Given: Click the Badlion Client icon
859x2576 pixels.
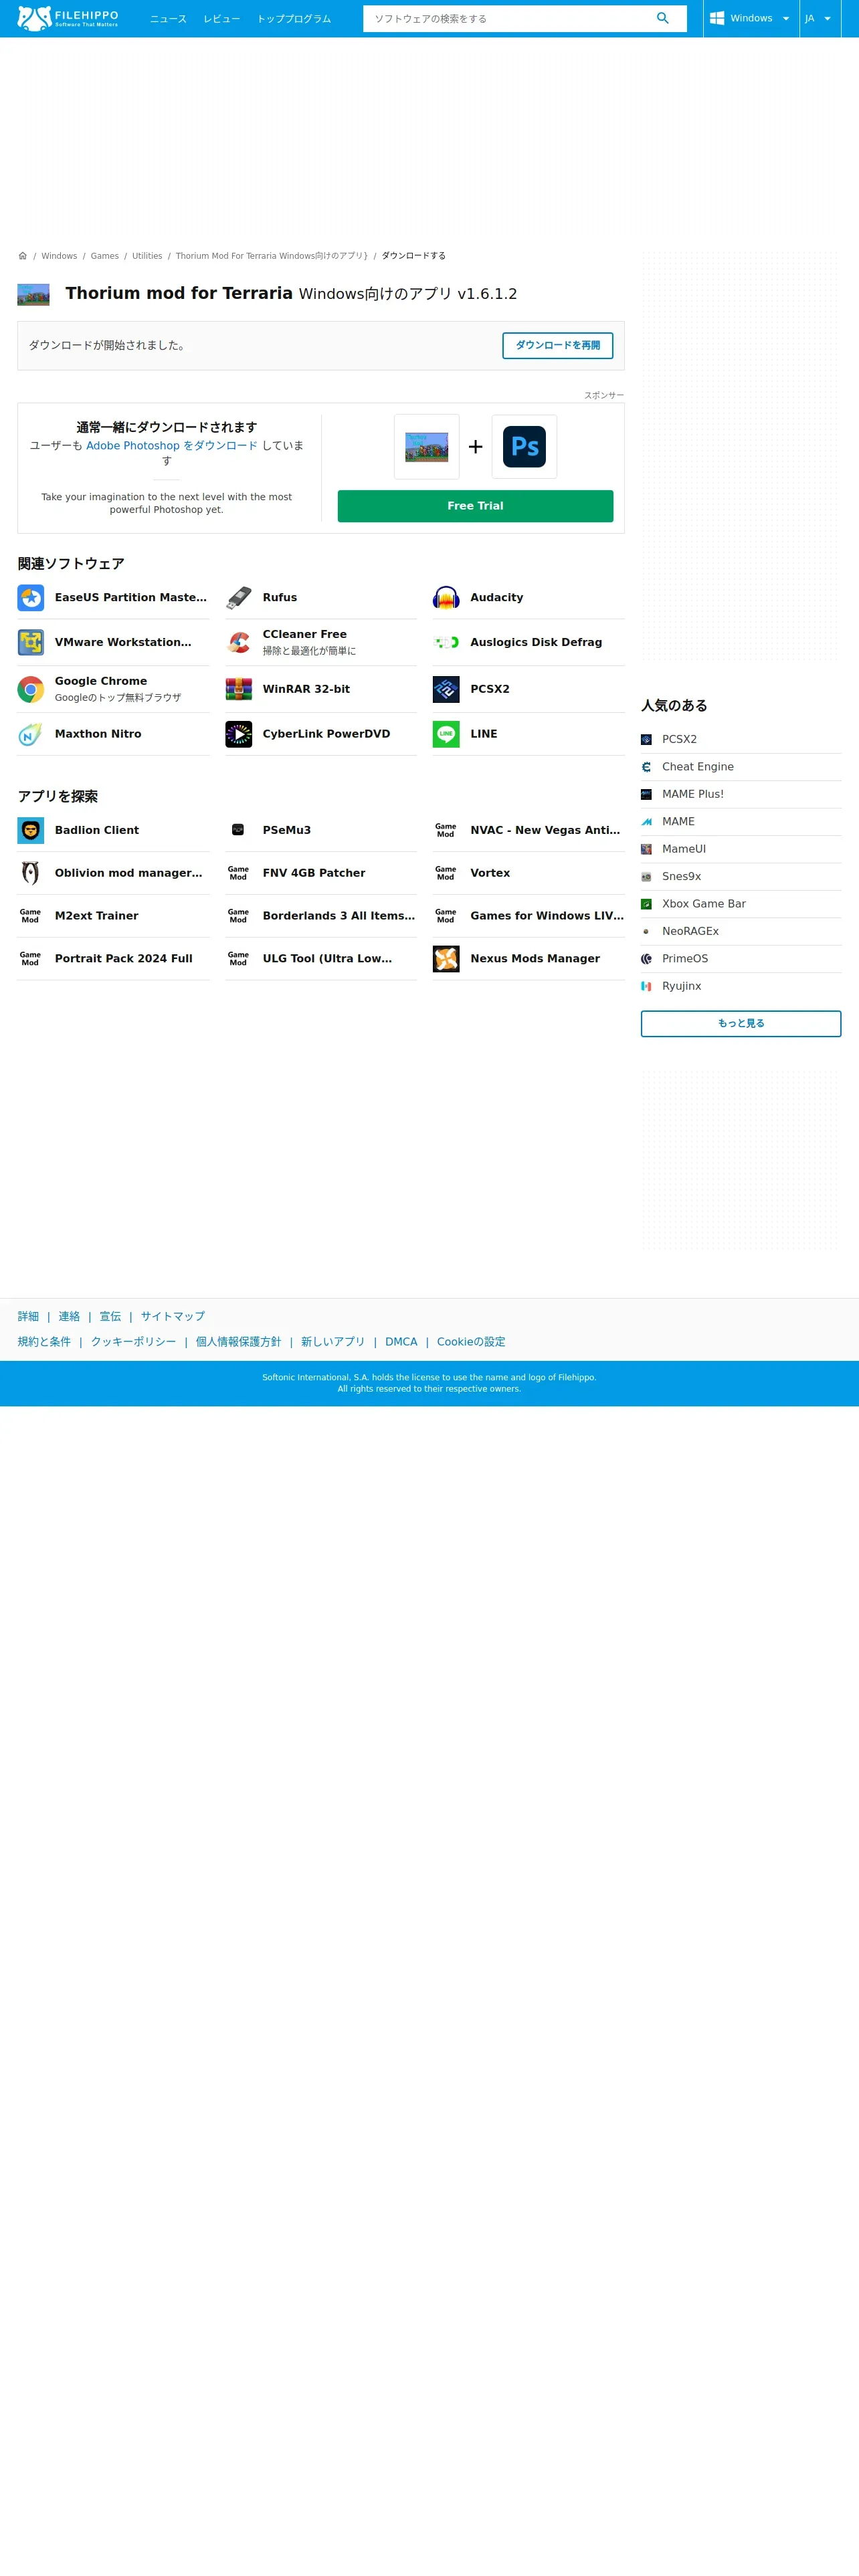Looking at the screenshot, I should (x=31, y=830).
